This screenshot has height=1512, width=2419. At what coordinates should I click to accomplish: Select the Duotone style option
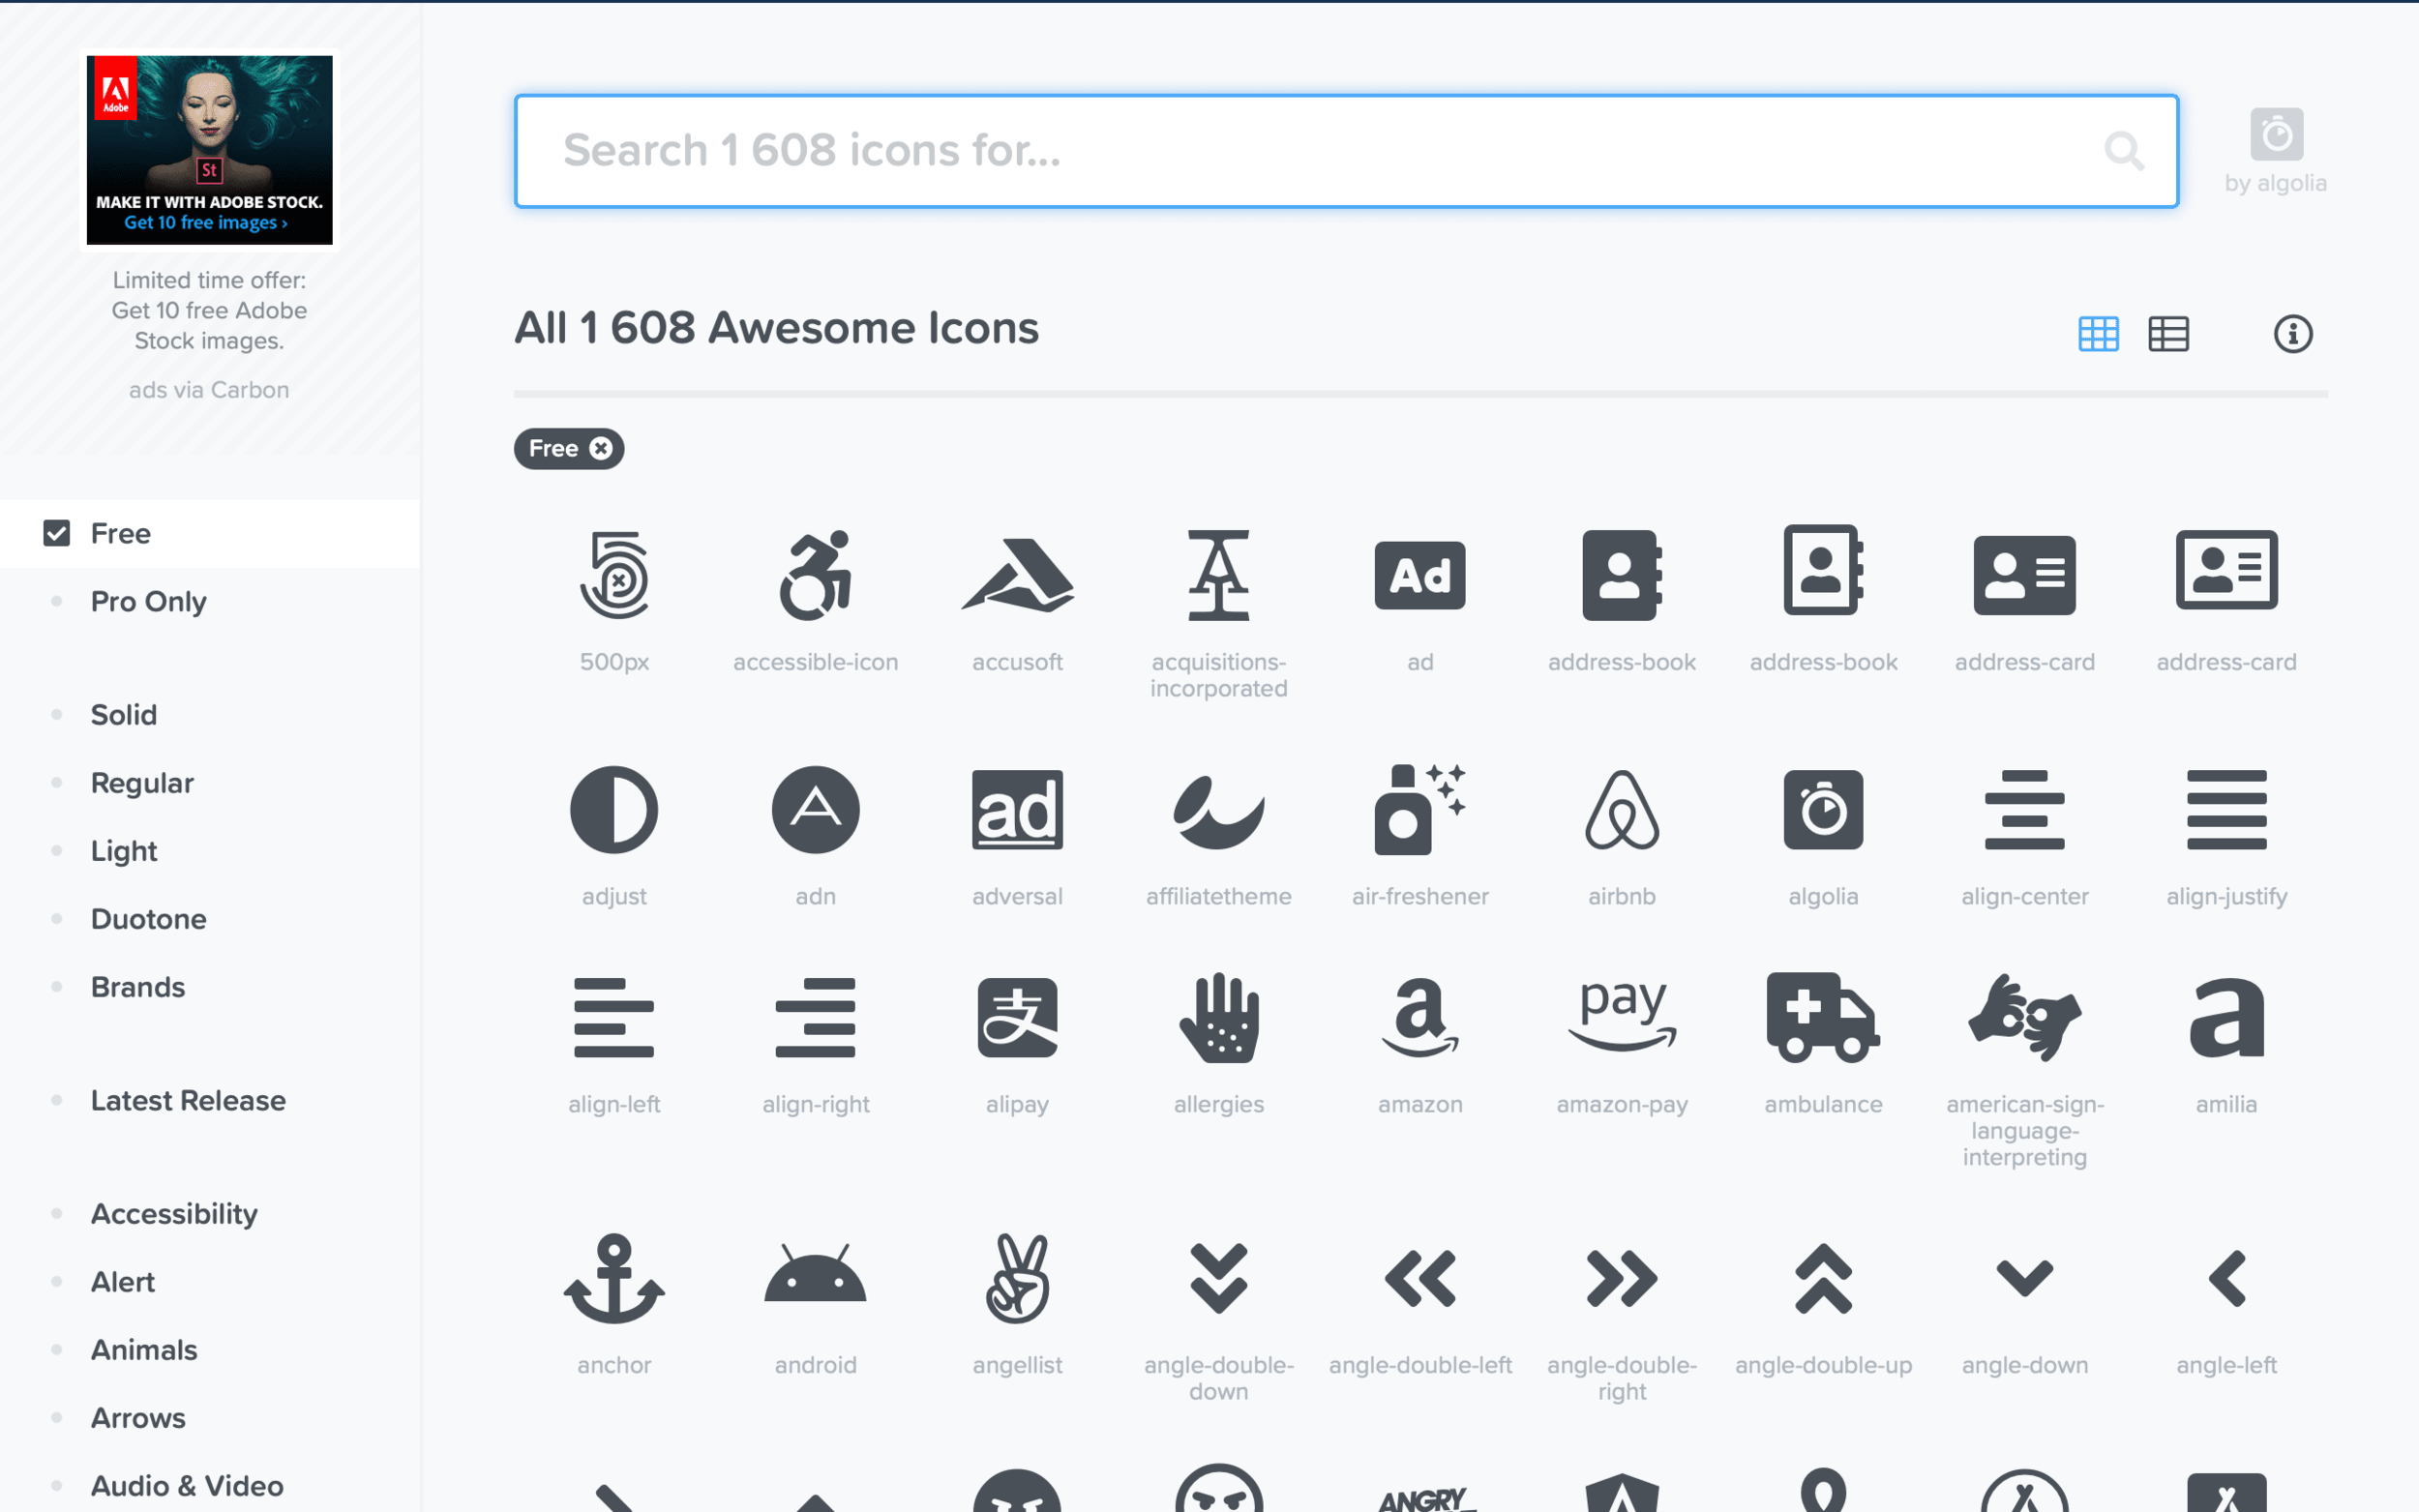point(148,920)
